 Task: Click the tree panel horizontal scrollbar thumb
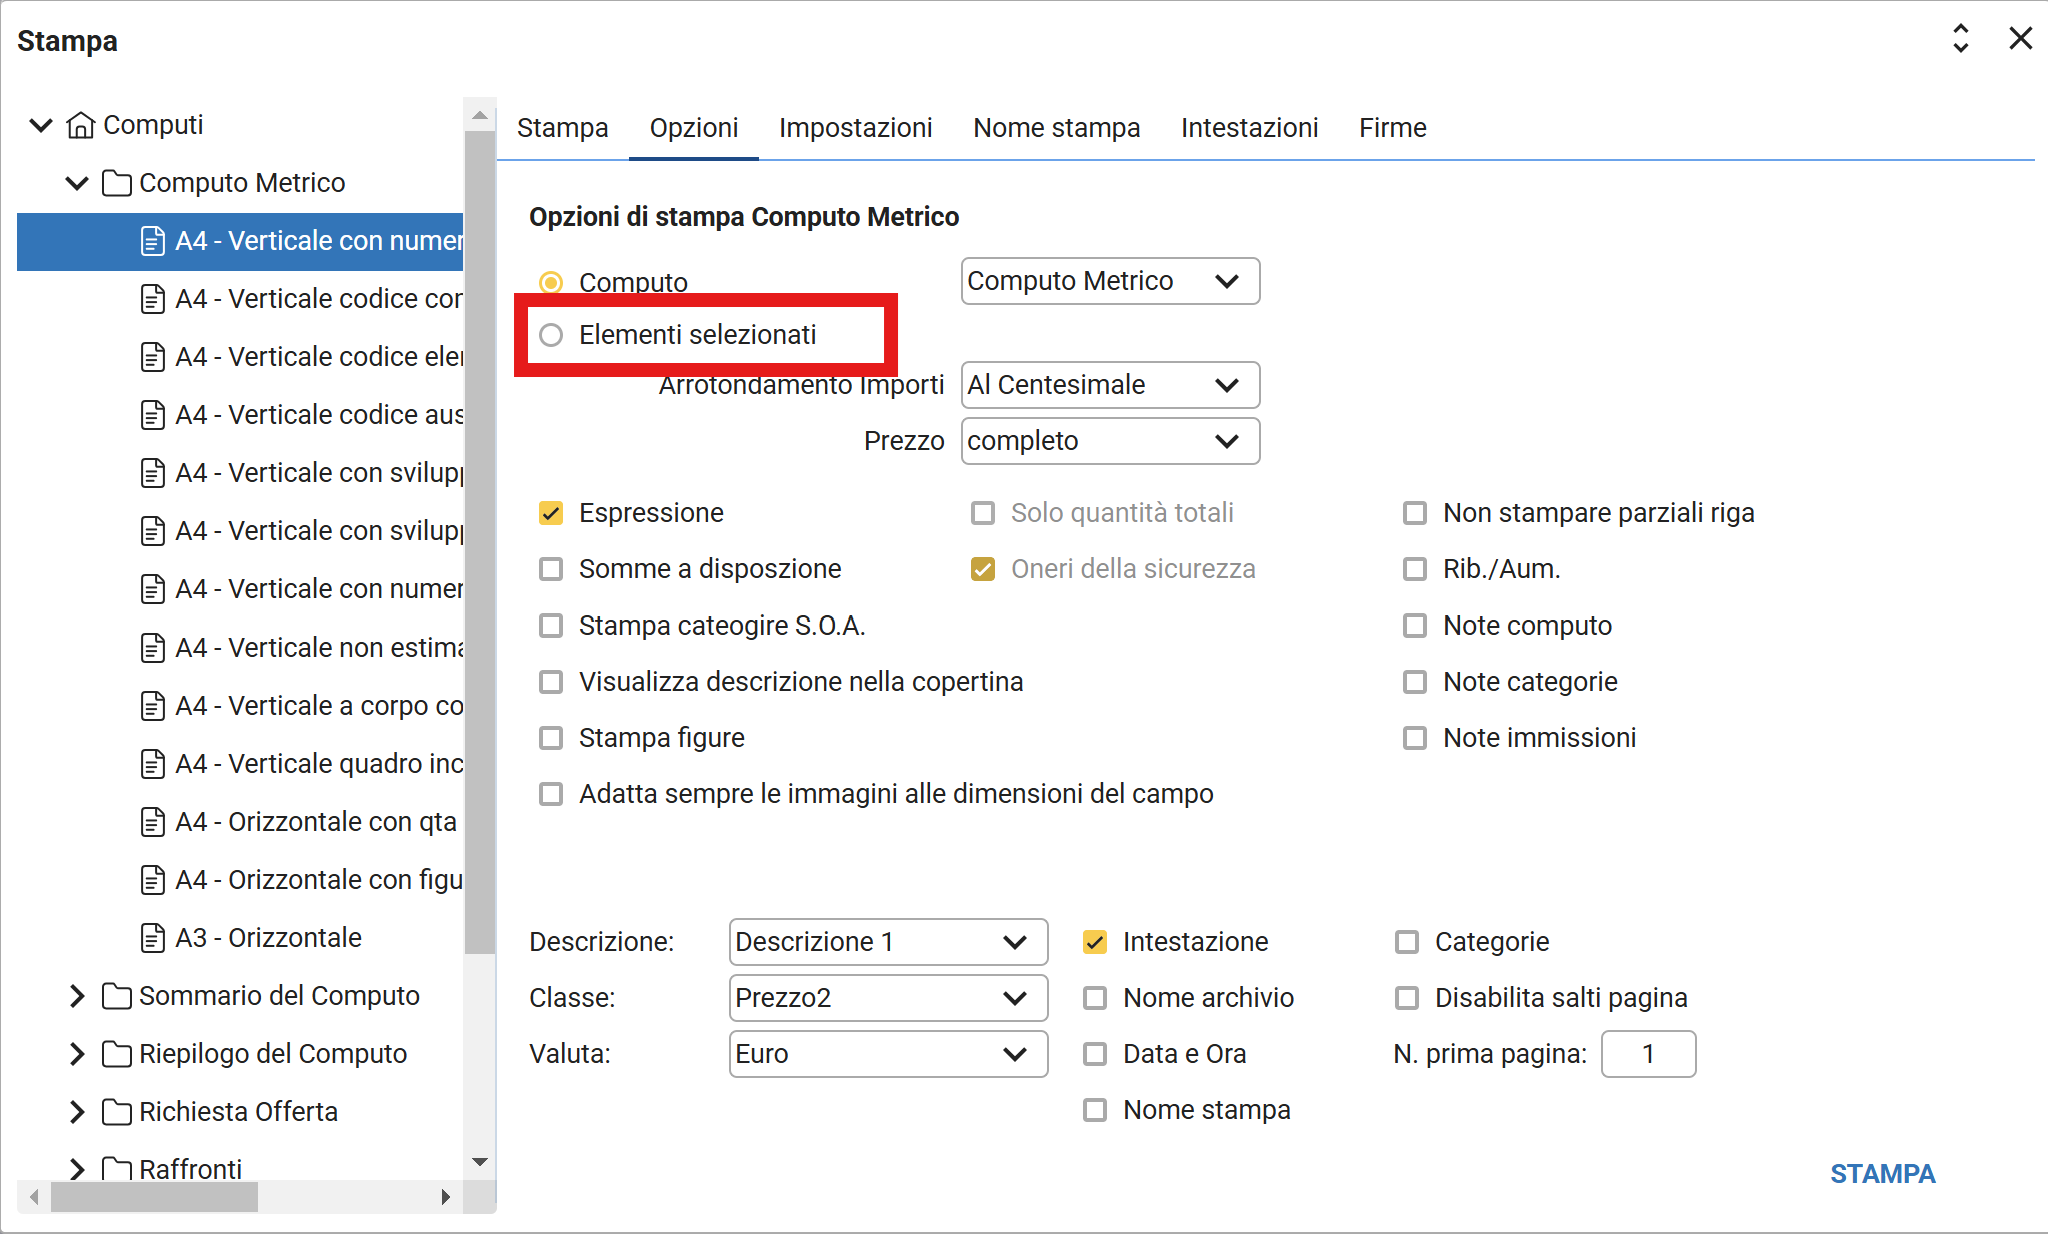[x=154, y=1197]
